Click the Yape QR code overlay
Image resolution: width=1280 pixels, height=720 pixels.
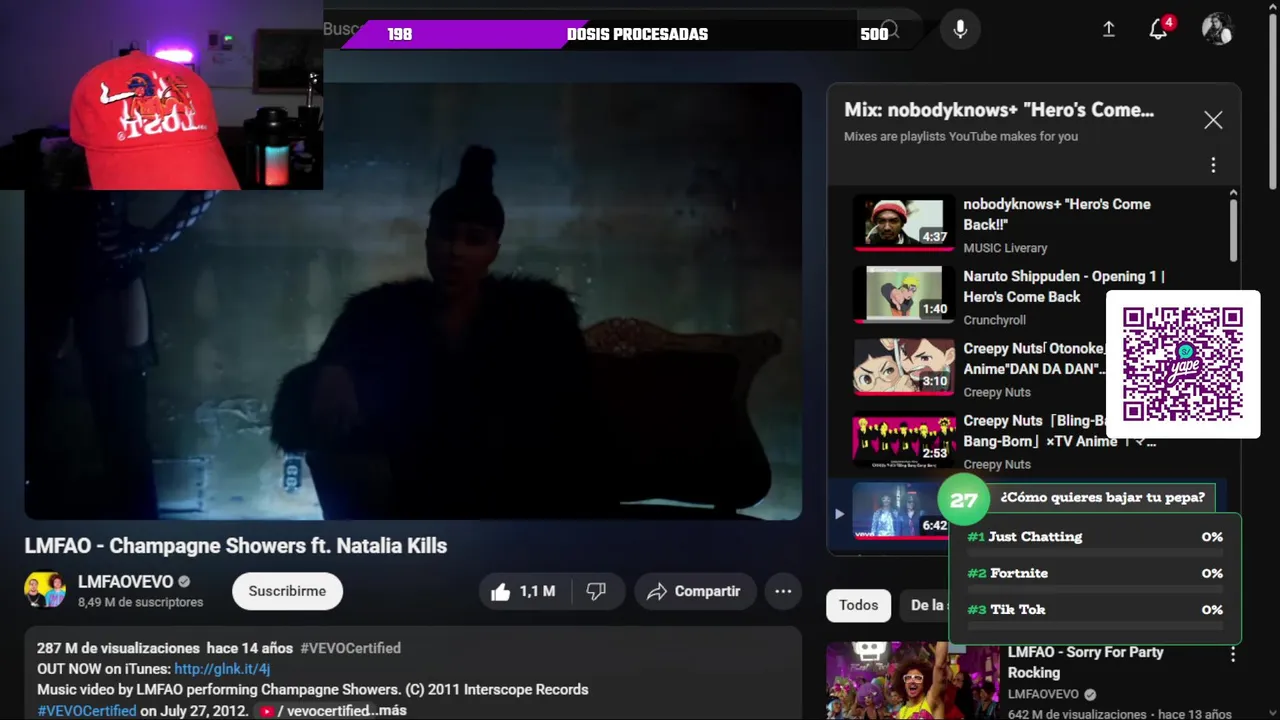(x=1183, y=364)
